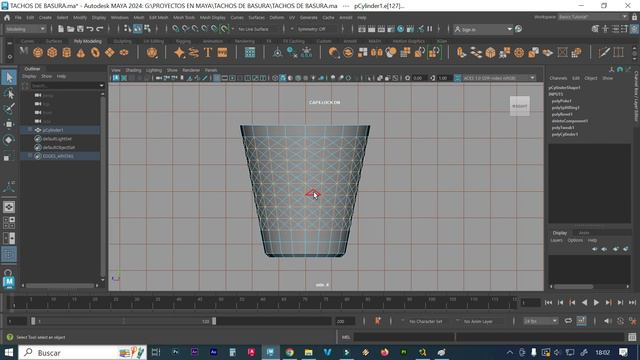Toggle the highlighted snap magnet icon
This screenshot has width=640, height=360.
(x=224, y=29)
